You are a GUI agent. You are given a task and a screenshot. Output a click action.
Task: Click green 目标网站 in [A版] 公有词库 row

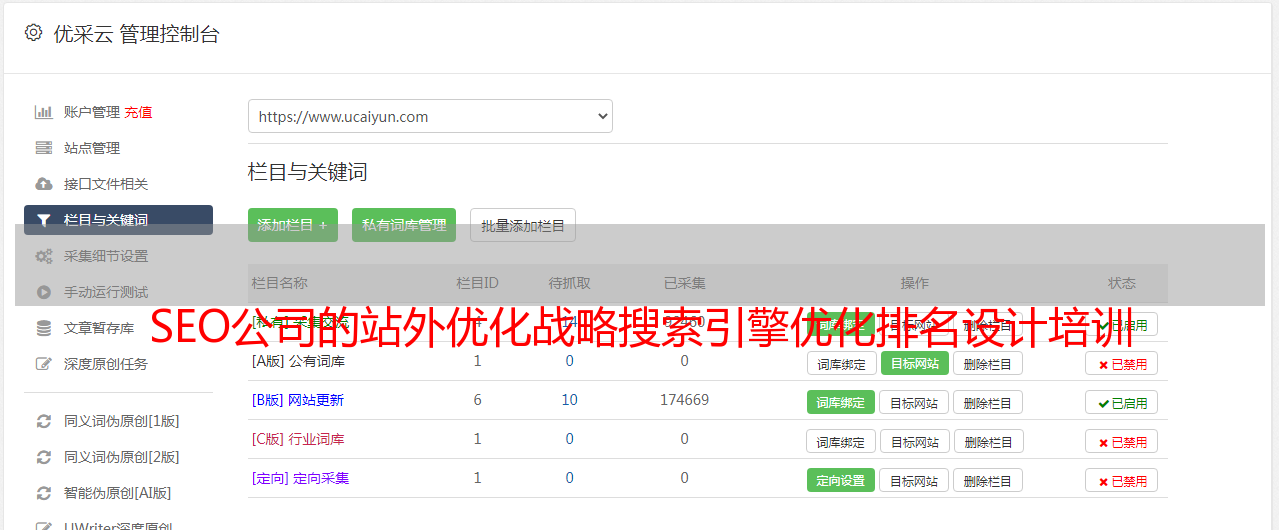point(914,363)
